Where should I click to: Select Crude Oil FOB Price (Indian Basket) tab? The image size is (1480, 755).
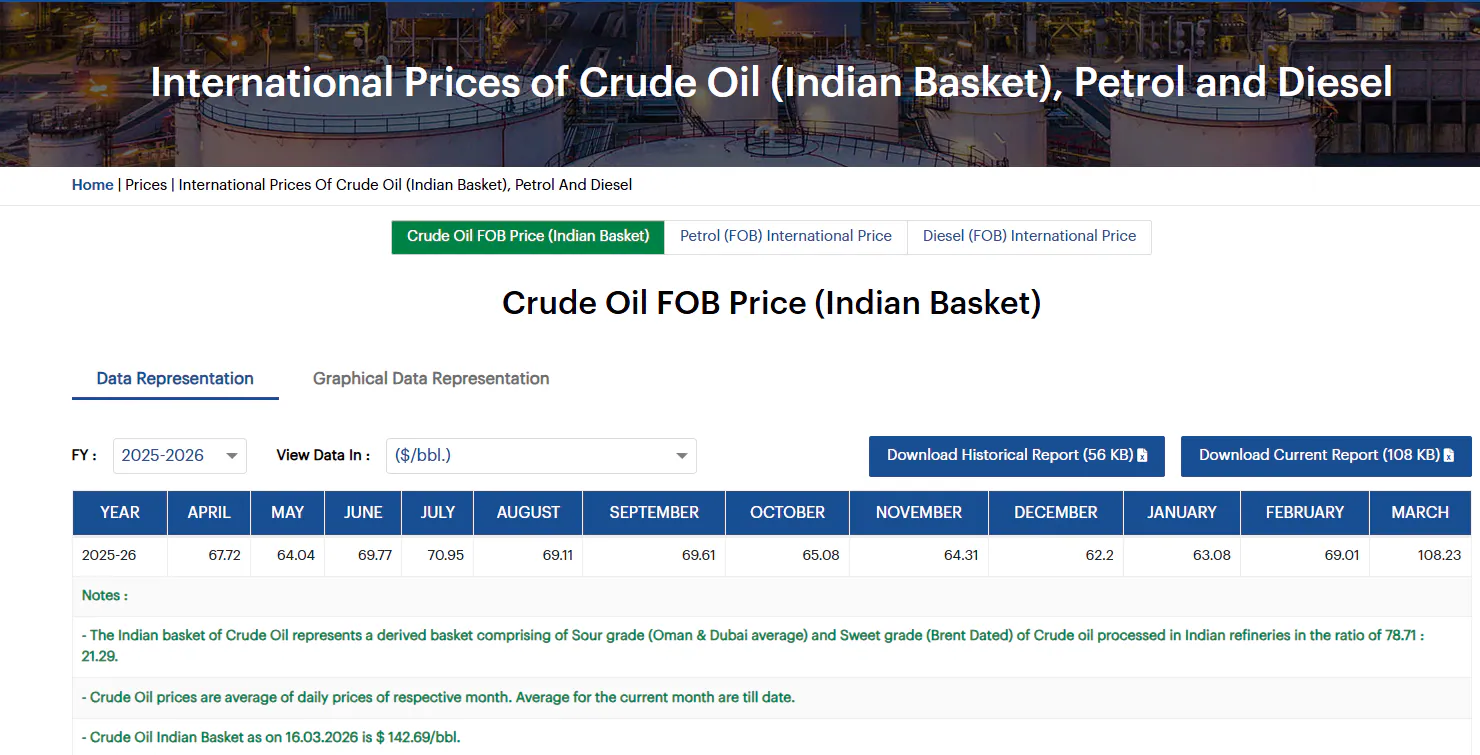528,237
